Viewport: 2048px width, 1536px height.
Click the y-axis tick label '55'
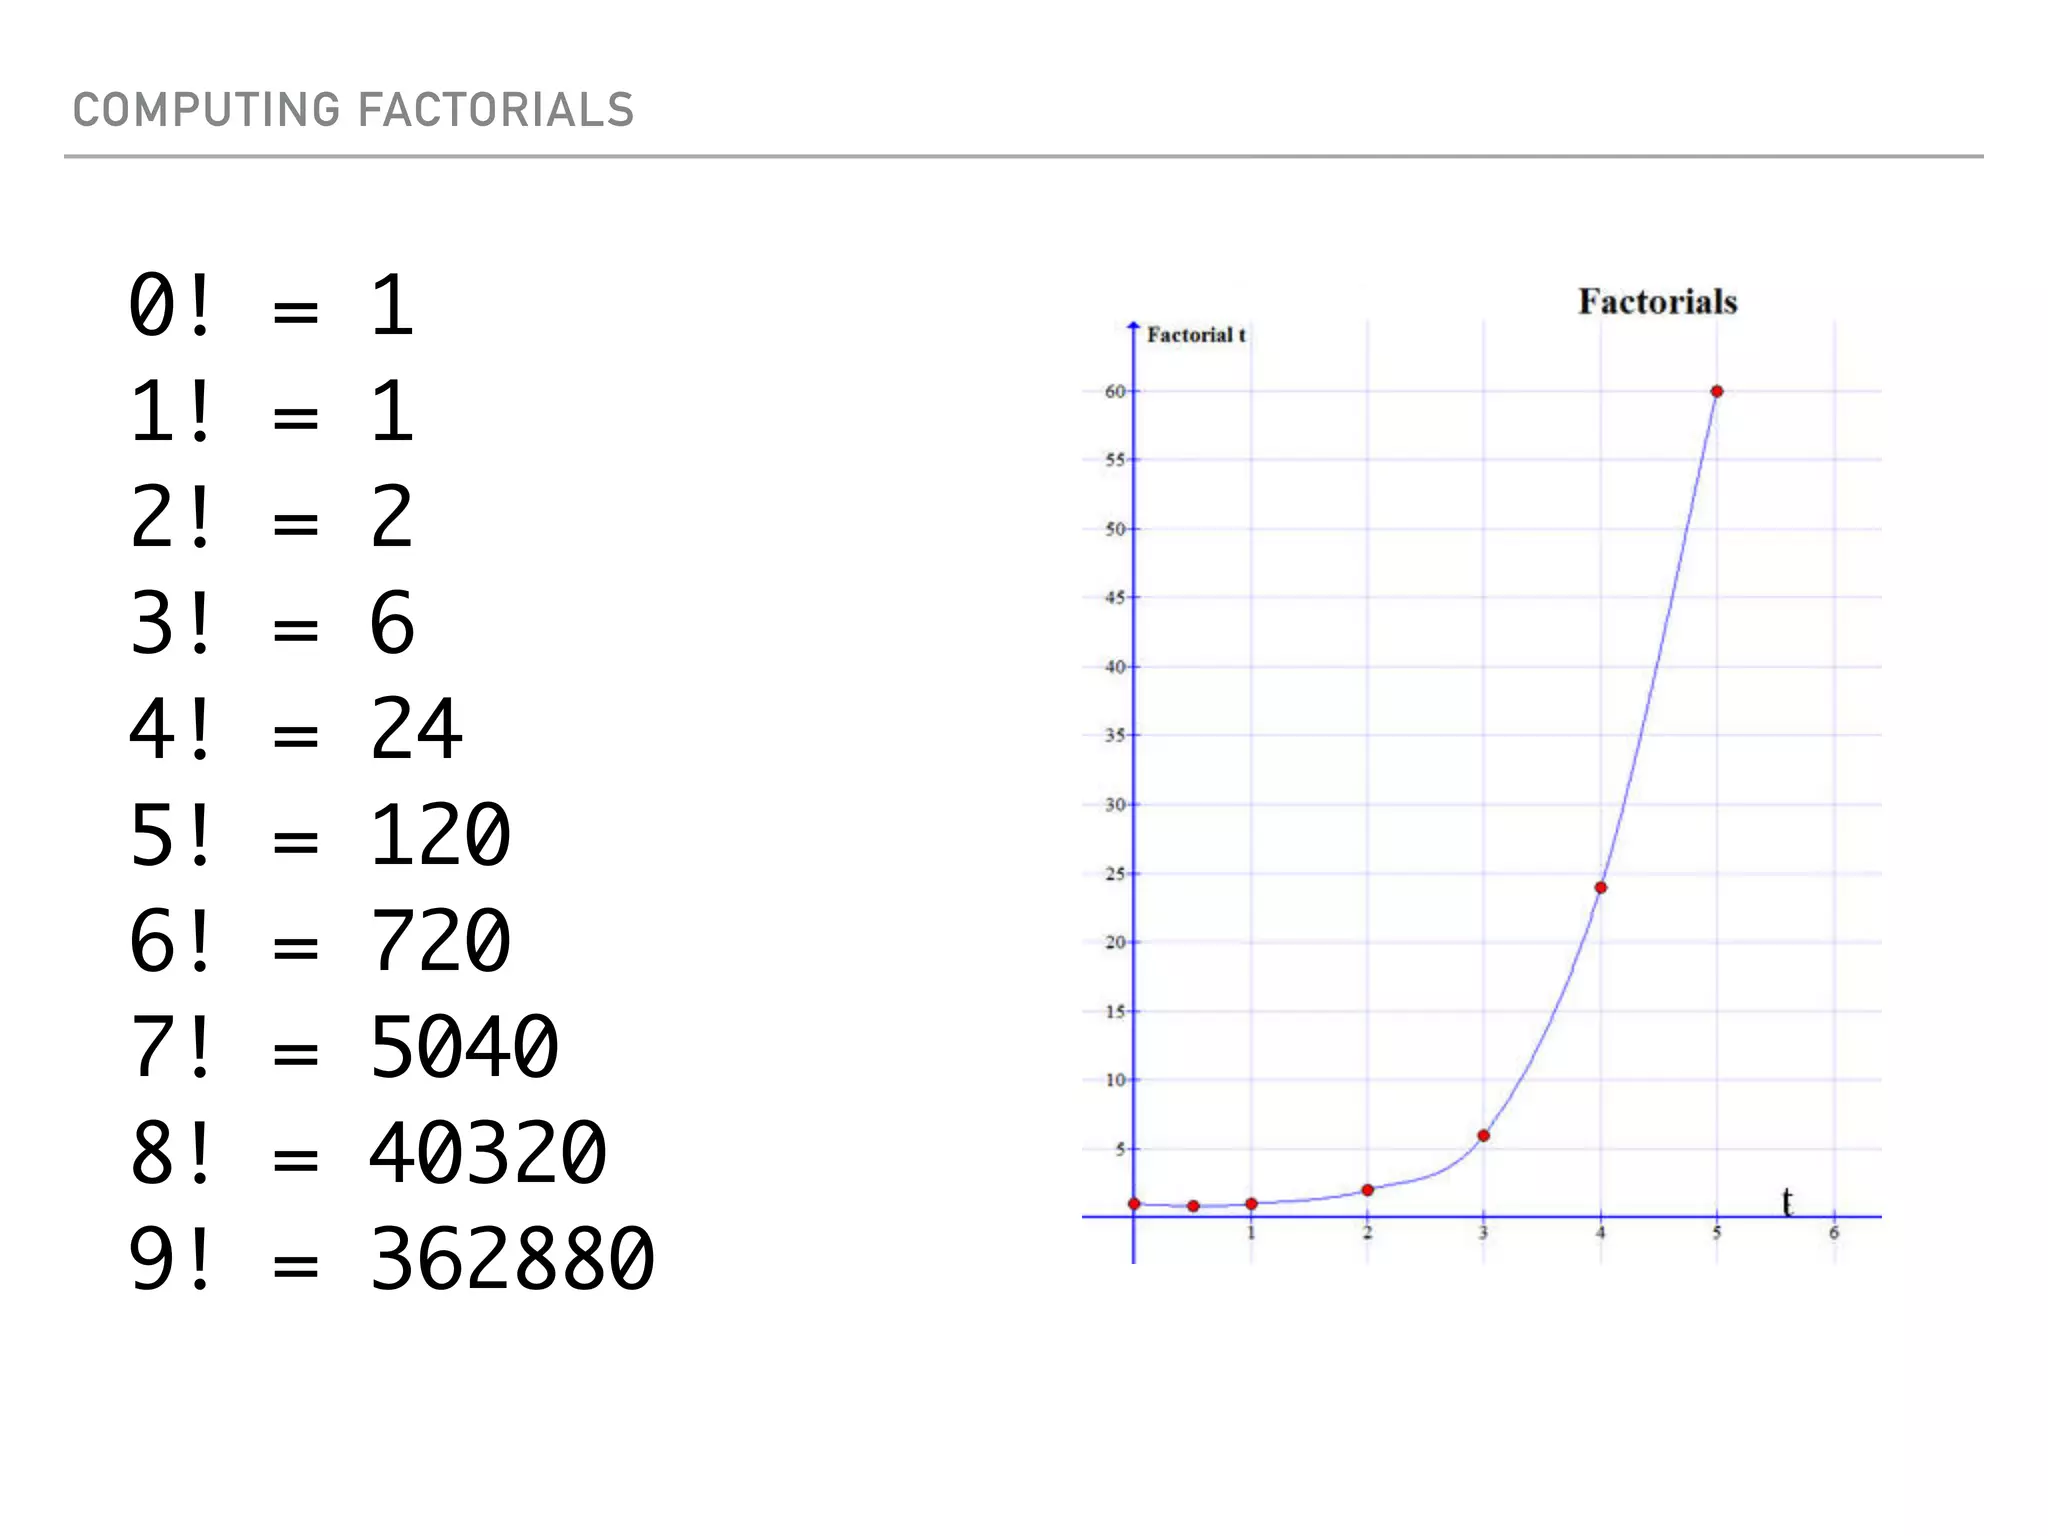pyautogui.click(x=1114, y=460)
